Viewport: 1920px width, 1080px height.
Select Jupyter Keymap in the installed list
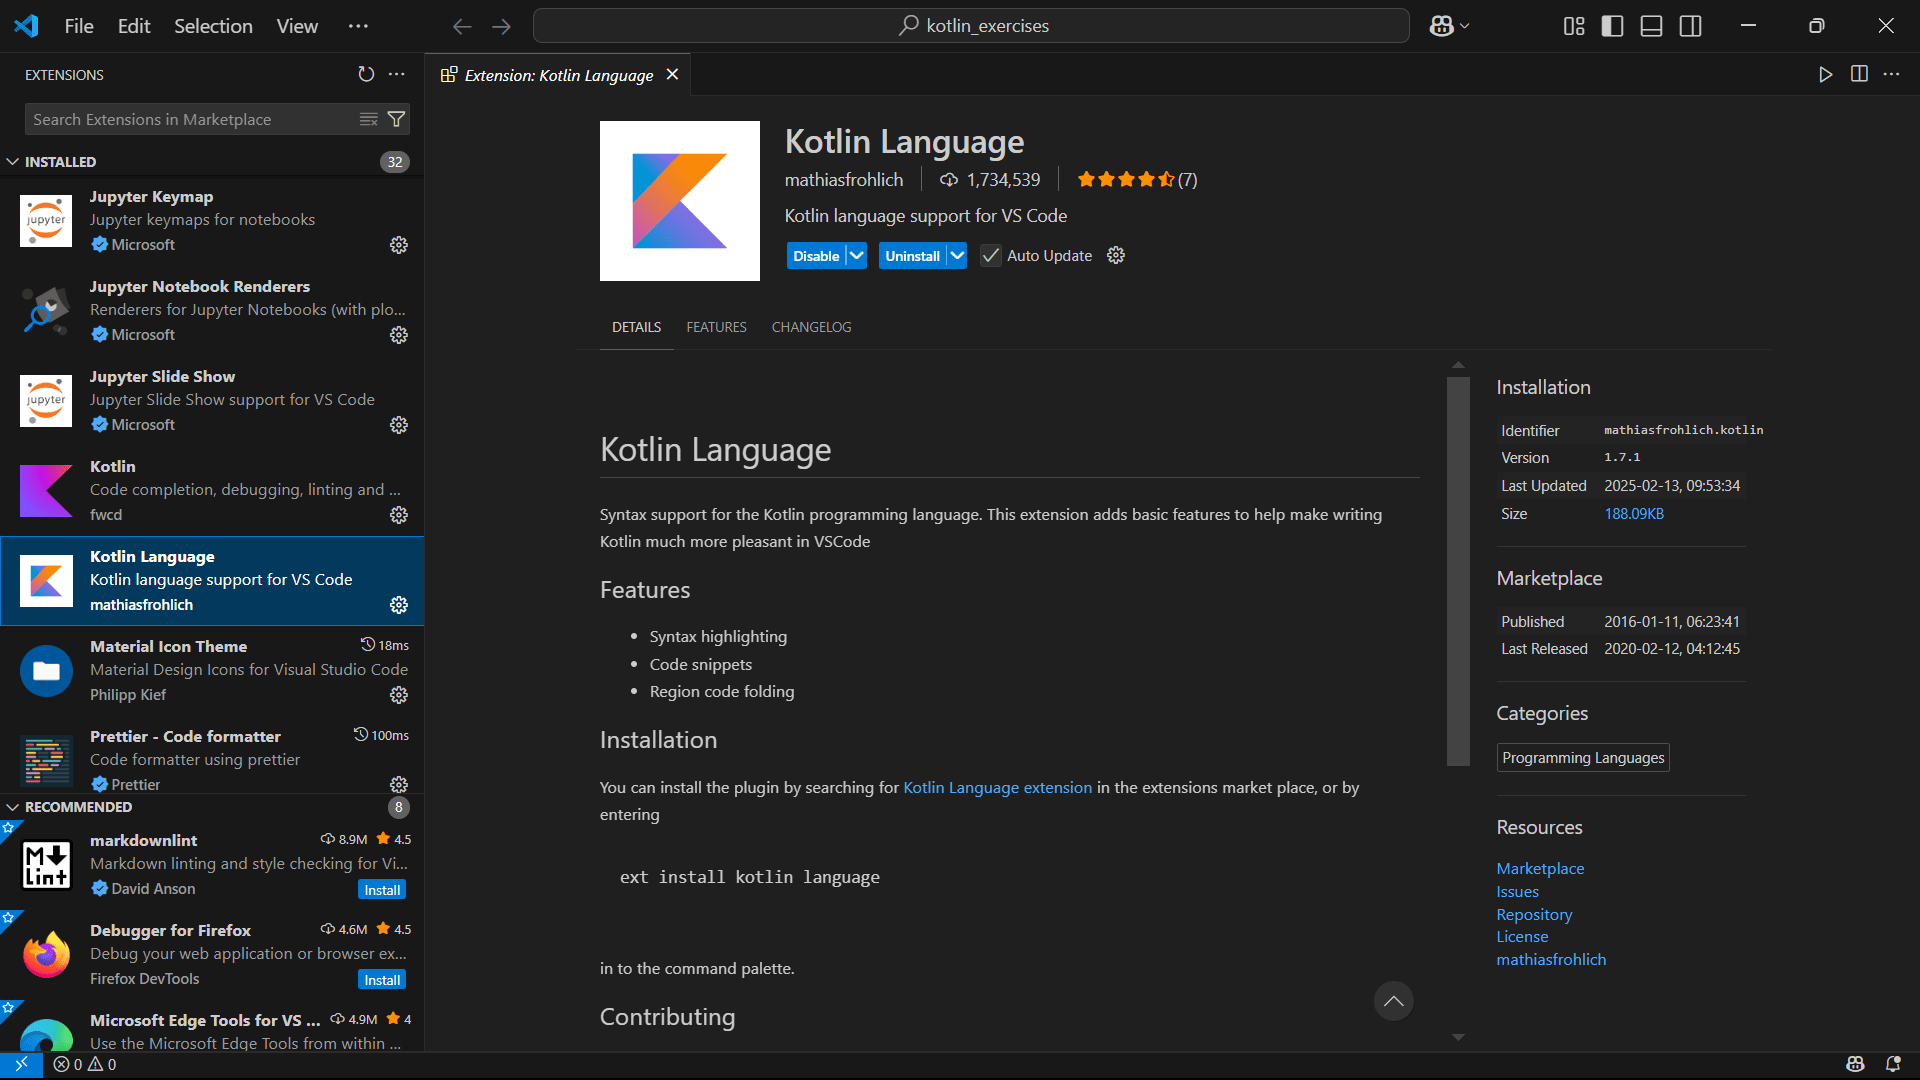(212, 221)
